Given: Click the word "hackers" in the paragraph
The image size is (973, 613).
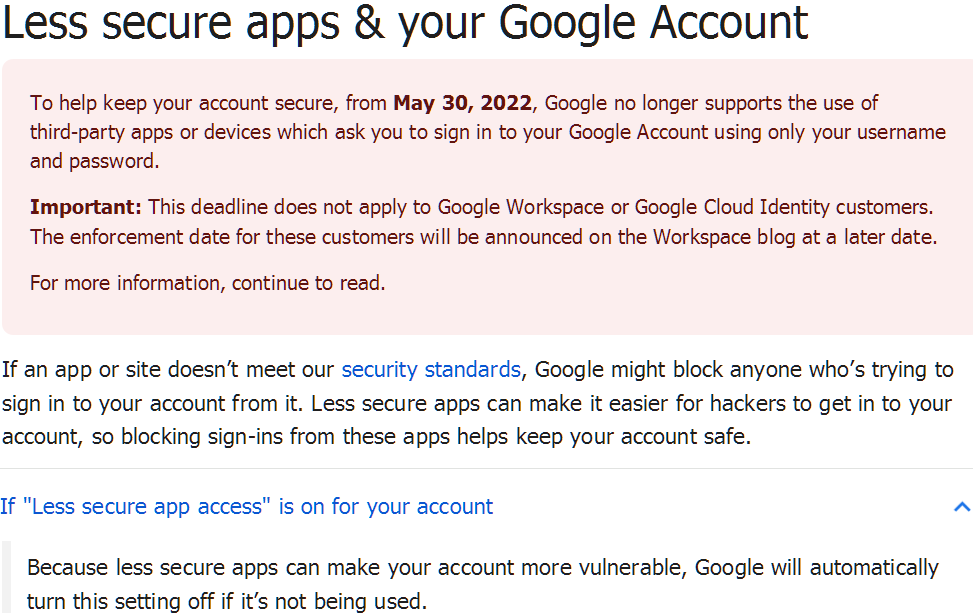Looking at the screenshot, I should (748, 404).
